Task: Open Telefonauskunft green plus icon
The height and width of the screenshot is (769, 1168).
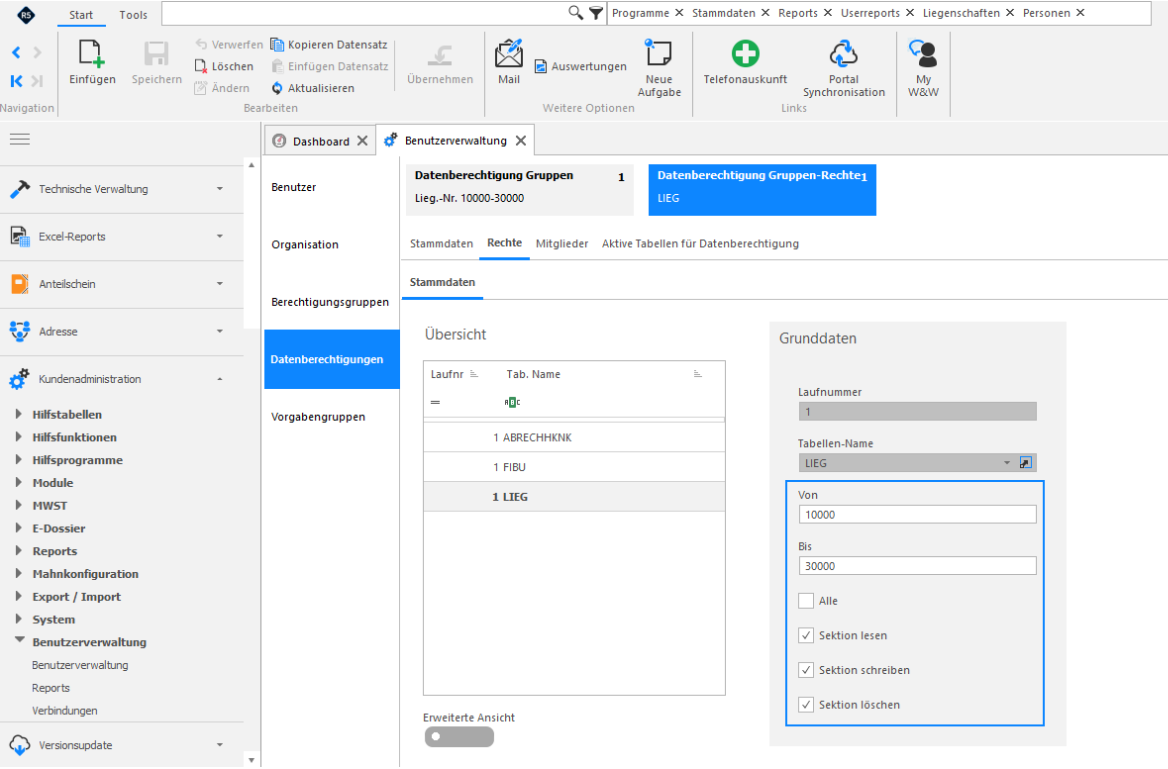Action: coord(745,54)
